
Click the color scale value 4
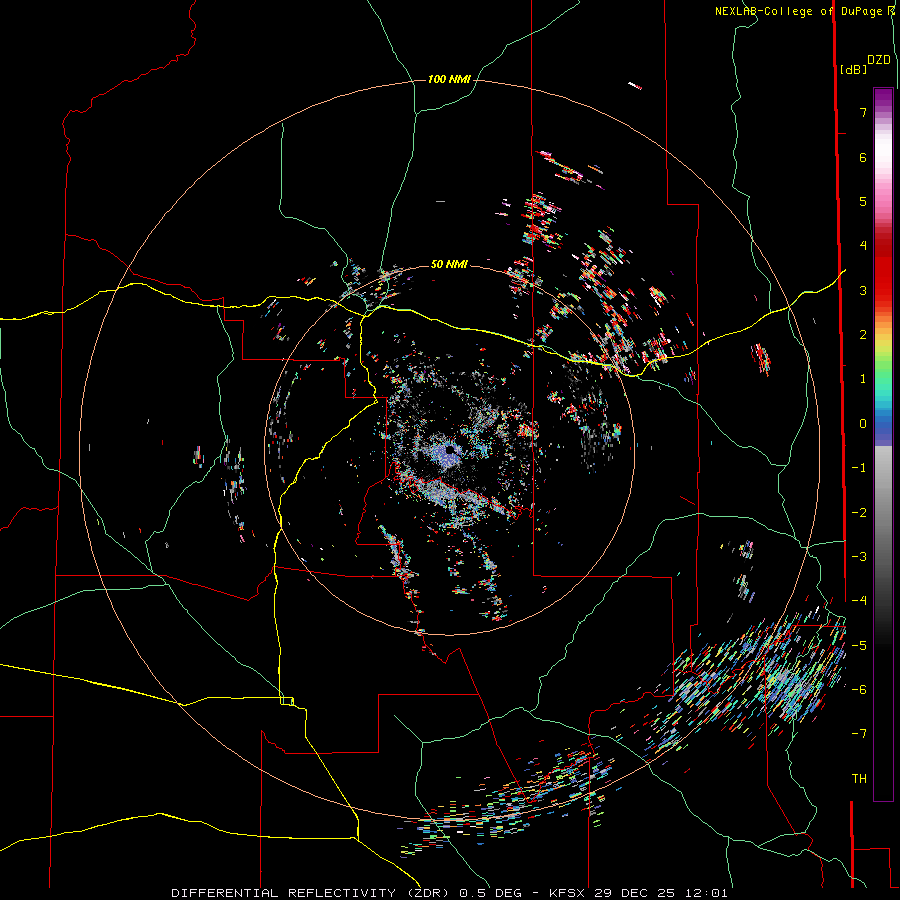pos(863,246)
